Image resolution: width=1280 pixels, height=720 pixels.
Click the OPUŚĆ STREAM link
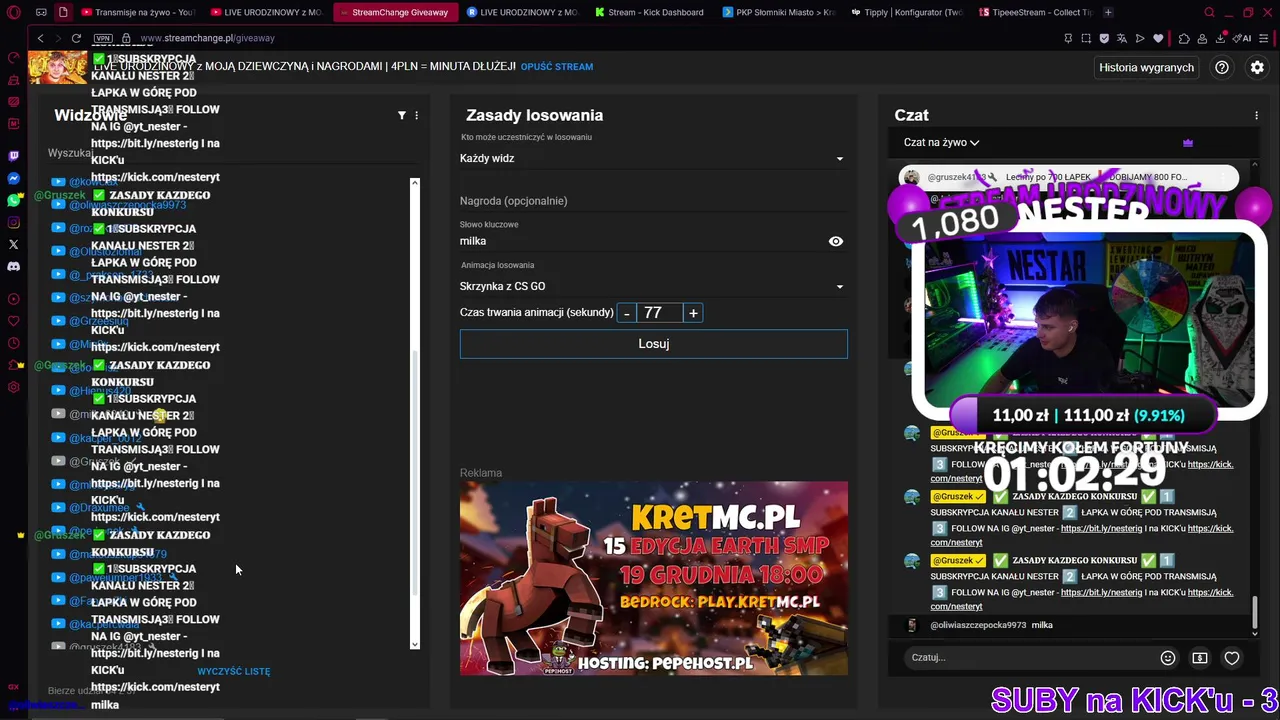557,67
